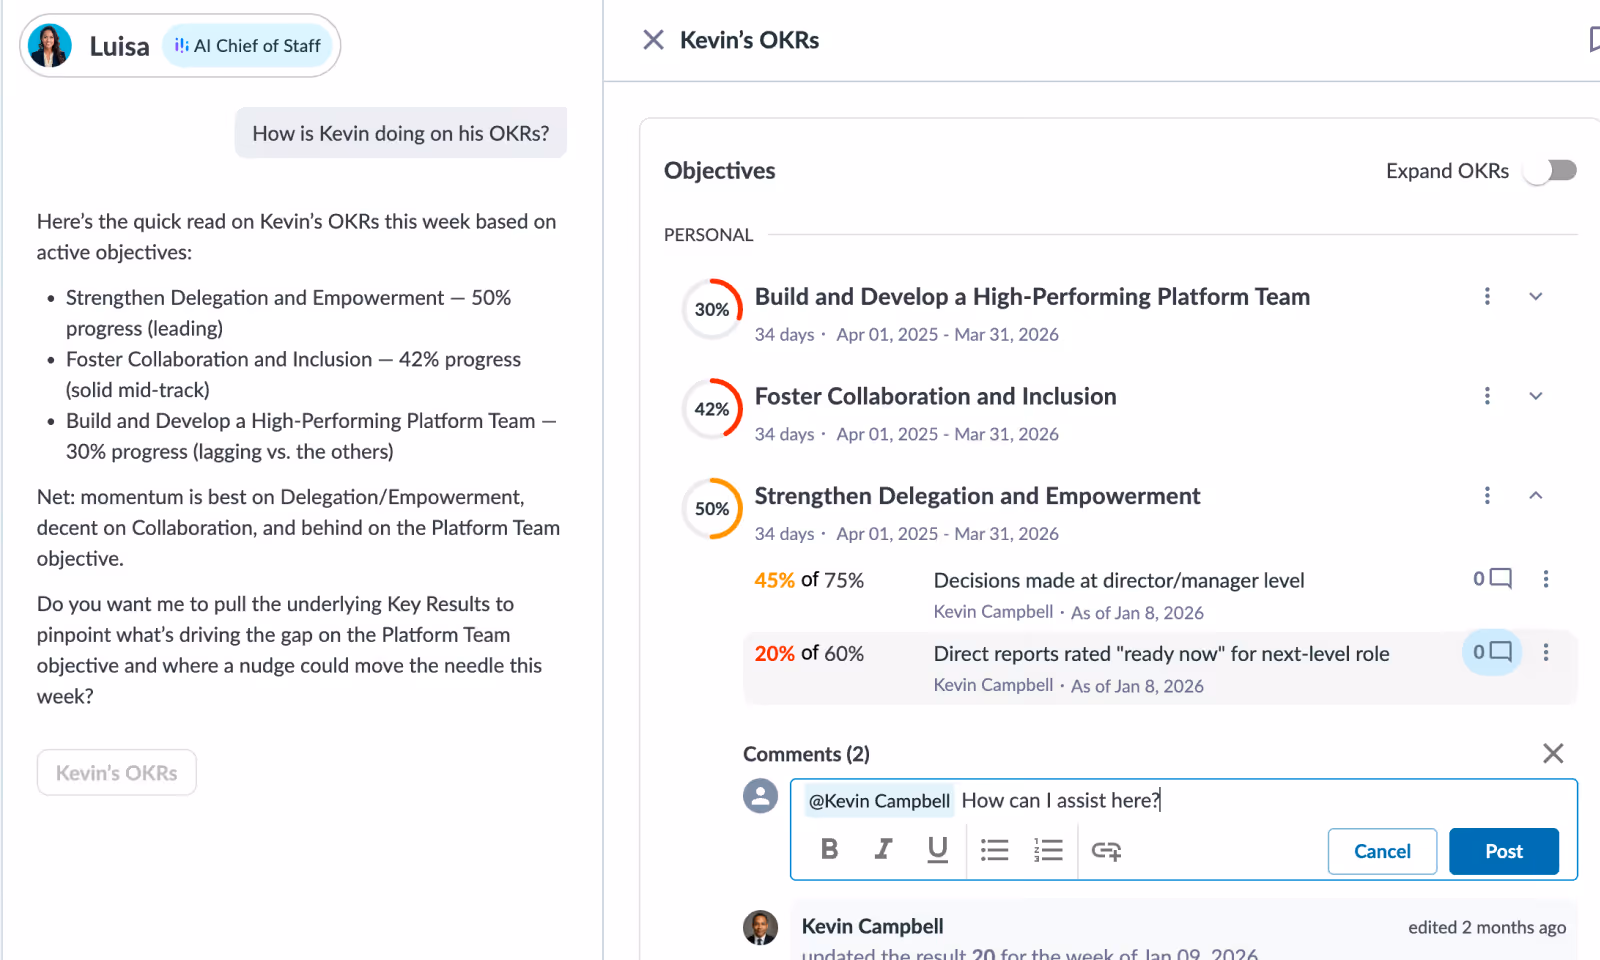Open options menu for Strengthen Delegation objective
The image size is (1600, 960).
click(1487, 495)
